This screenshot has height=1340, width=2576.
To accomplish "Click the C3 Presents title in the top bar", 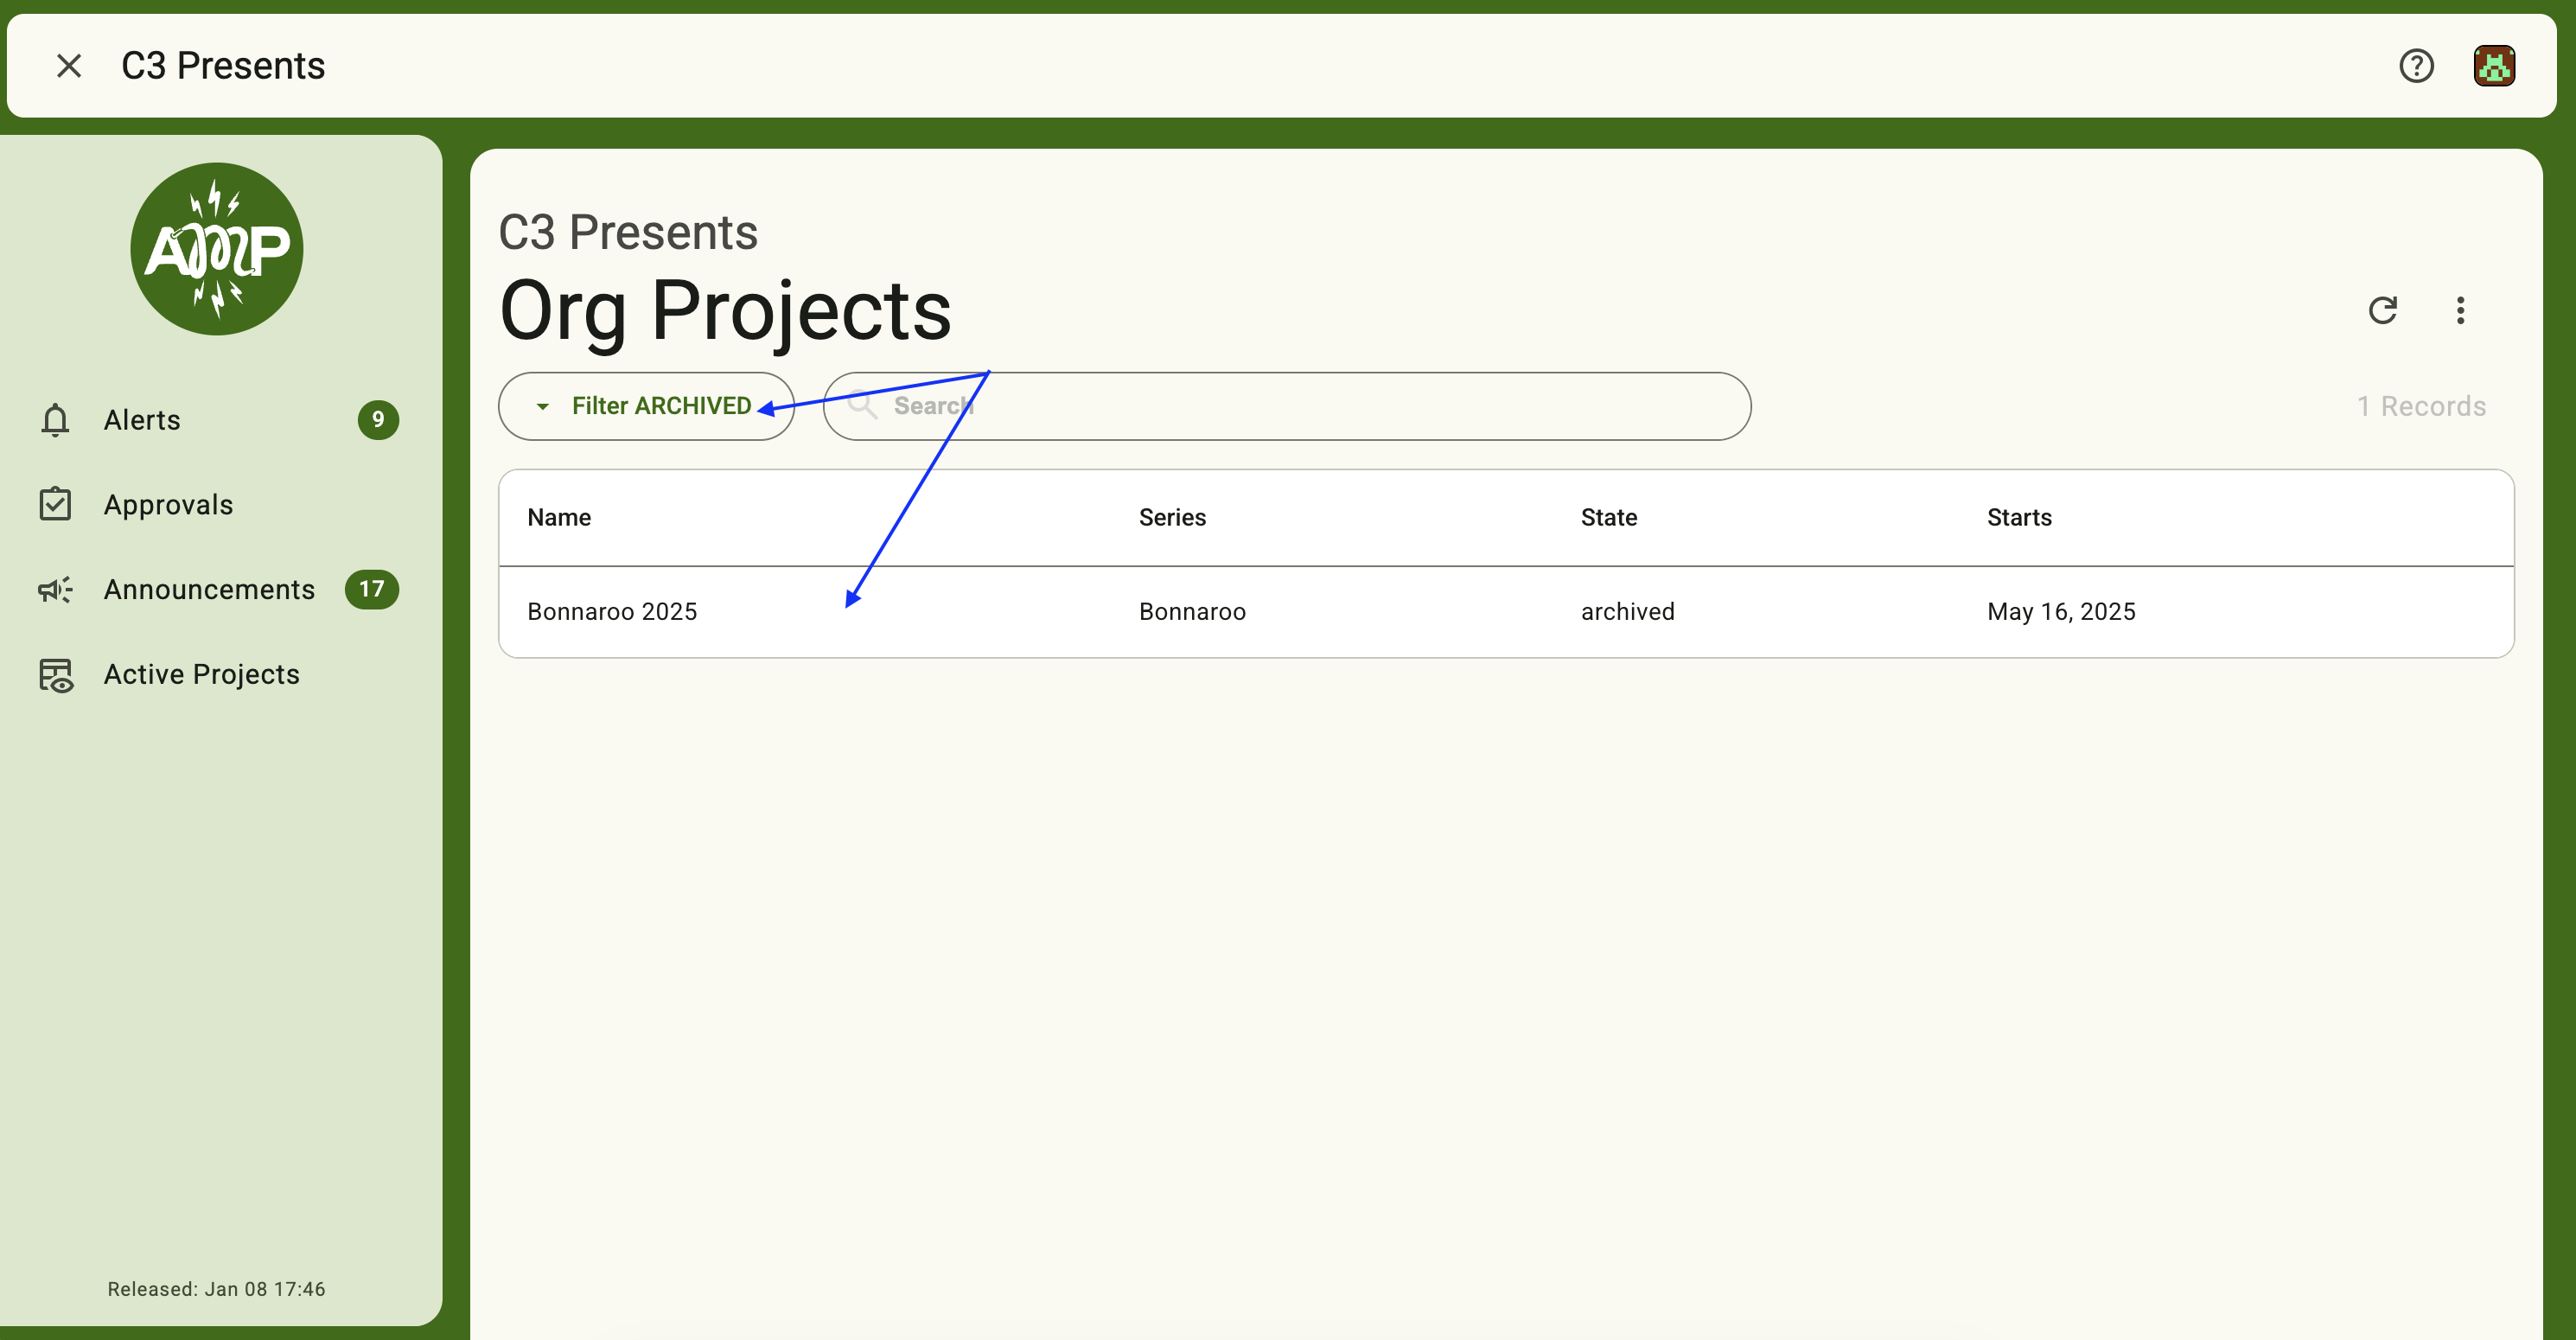I will pyautogui.click(x=223, y=66).
